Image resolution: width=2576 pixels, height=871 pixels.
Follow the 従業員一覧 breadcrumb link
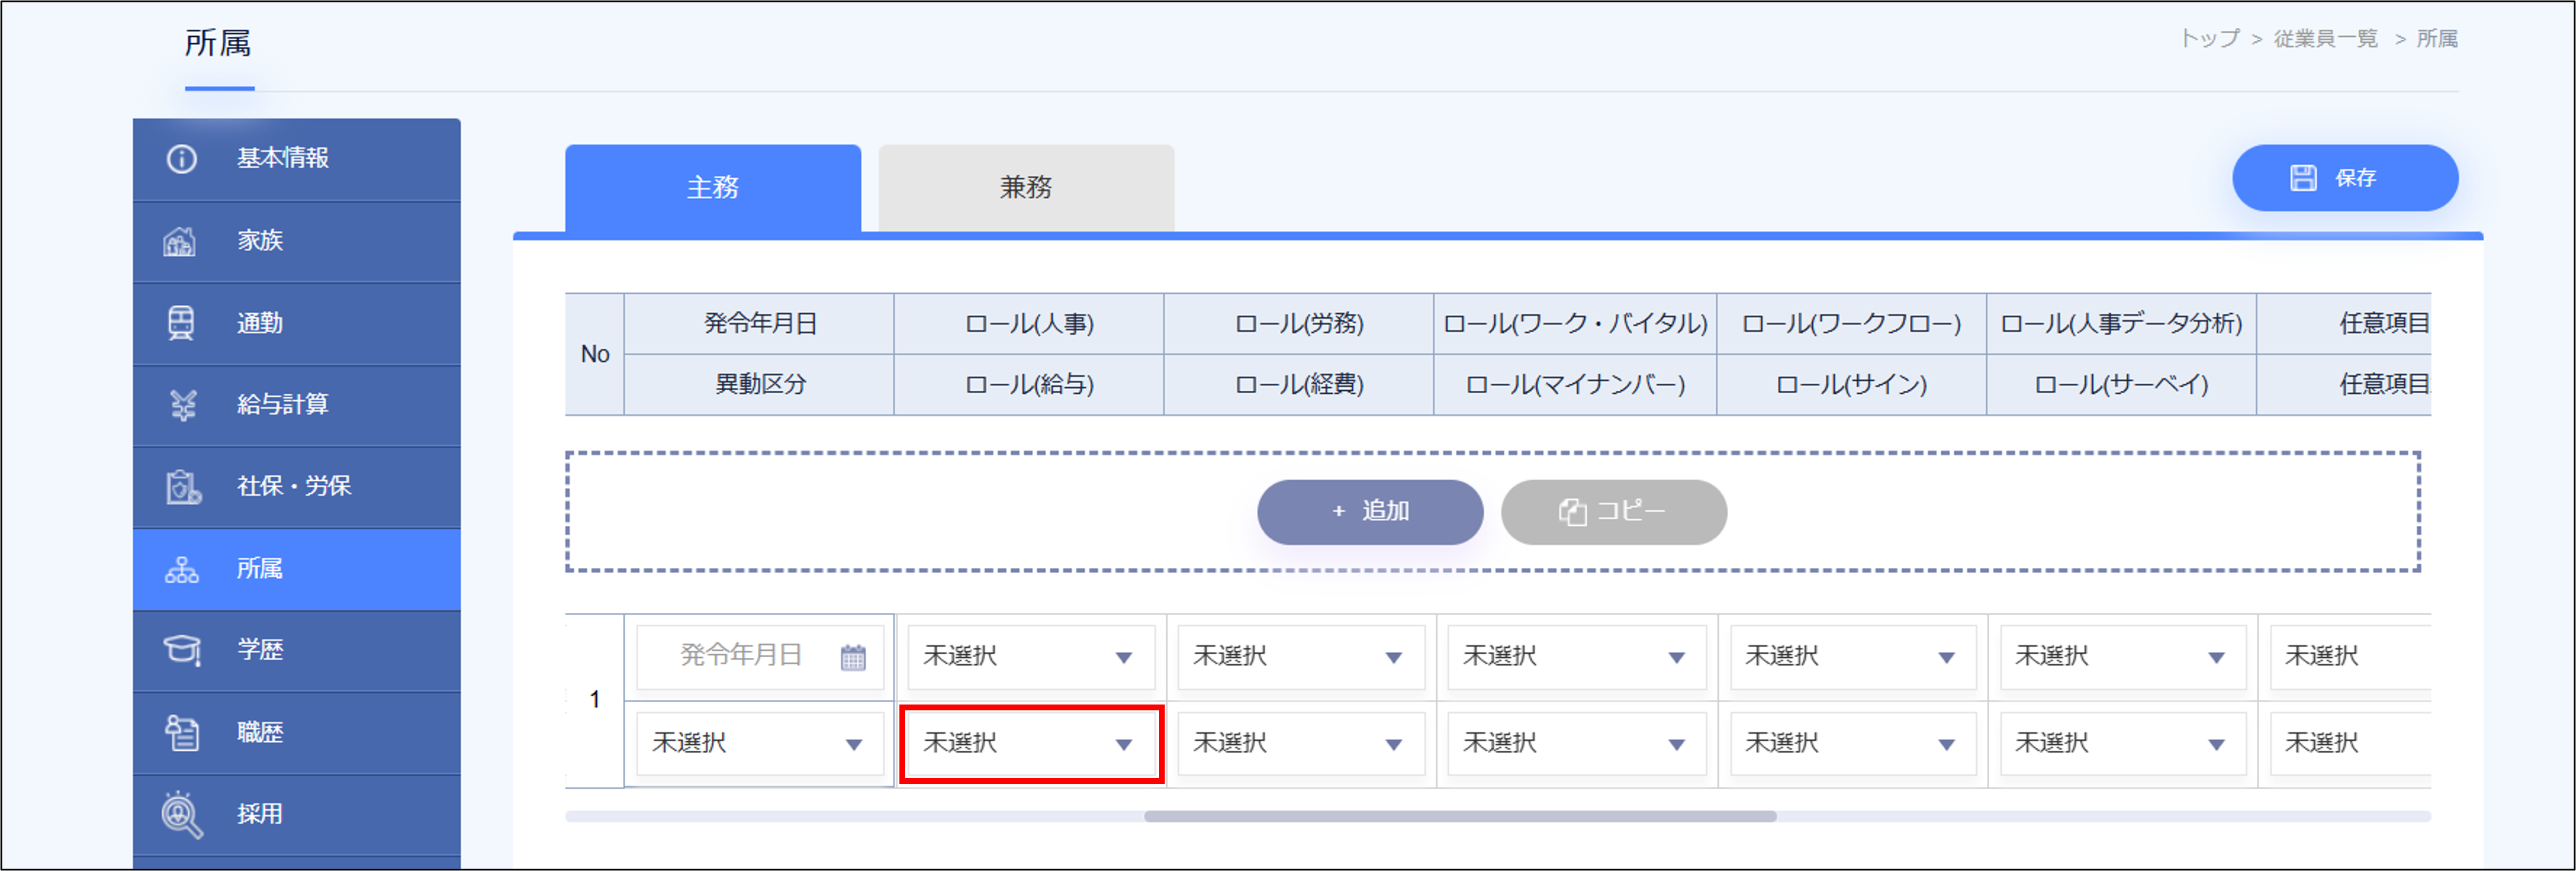point(2325,39)
